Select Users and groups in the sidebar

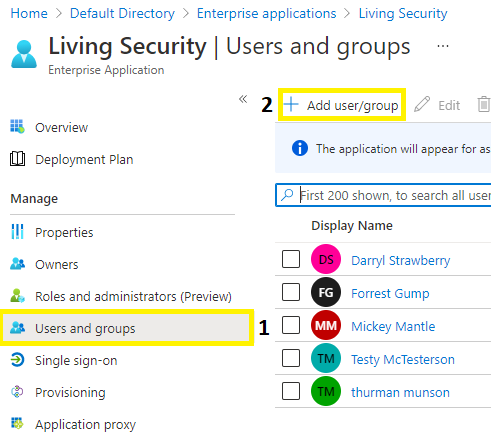click(x=126, y=328)
